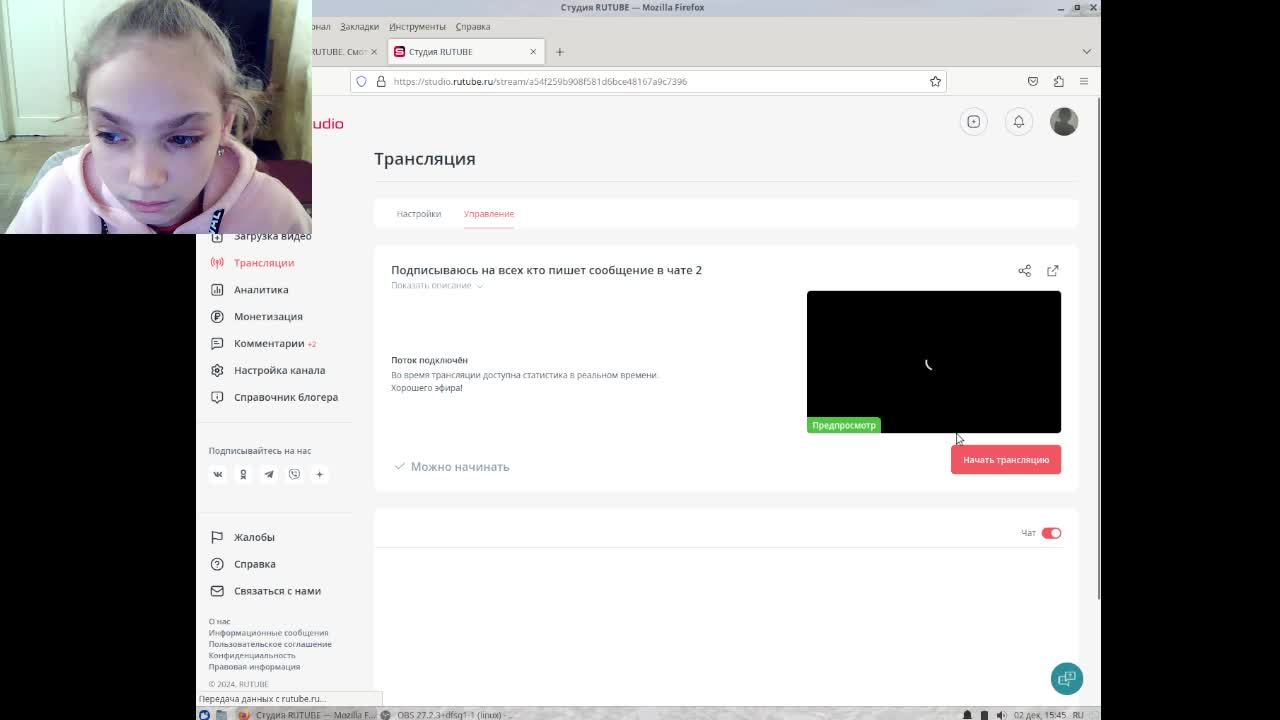Open the user profile avatar
This screenshot has width=1280, height=720.
point(1064,122)
